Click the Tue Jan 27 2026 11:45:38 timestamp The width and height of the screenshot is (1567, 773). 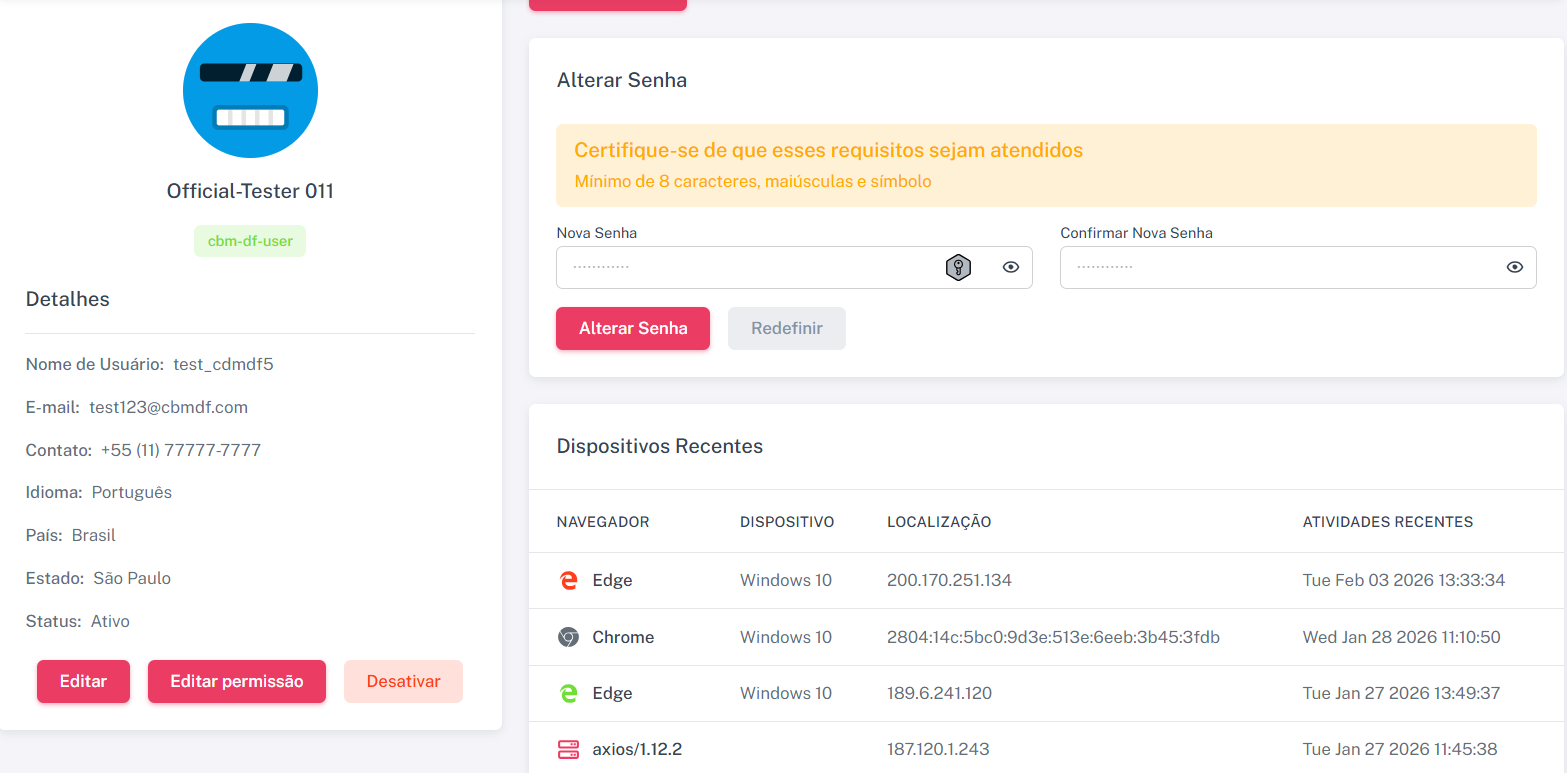tap(1400, 749)
